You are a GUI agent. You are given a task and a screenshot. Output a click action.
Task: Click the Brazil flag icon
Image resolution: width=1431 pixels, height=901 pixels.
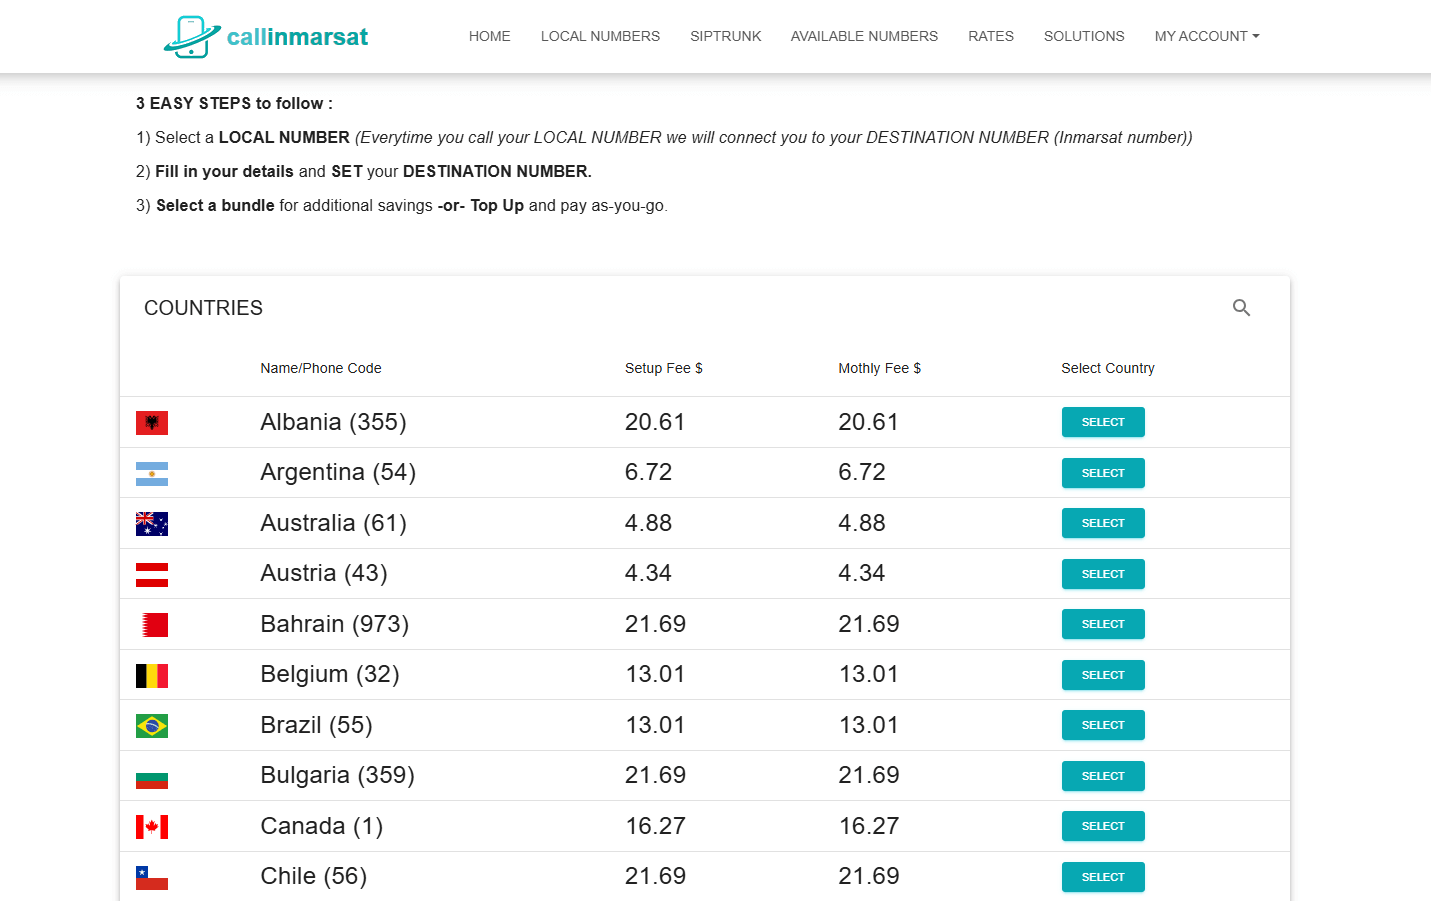pos(152,726)
